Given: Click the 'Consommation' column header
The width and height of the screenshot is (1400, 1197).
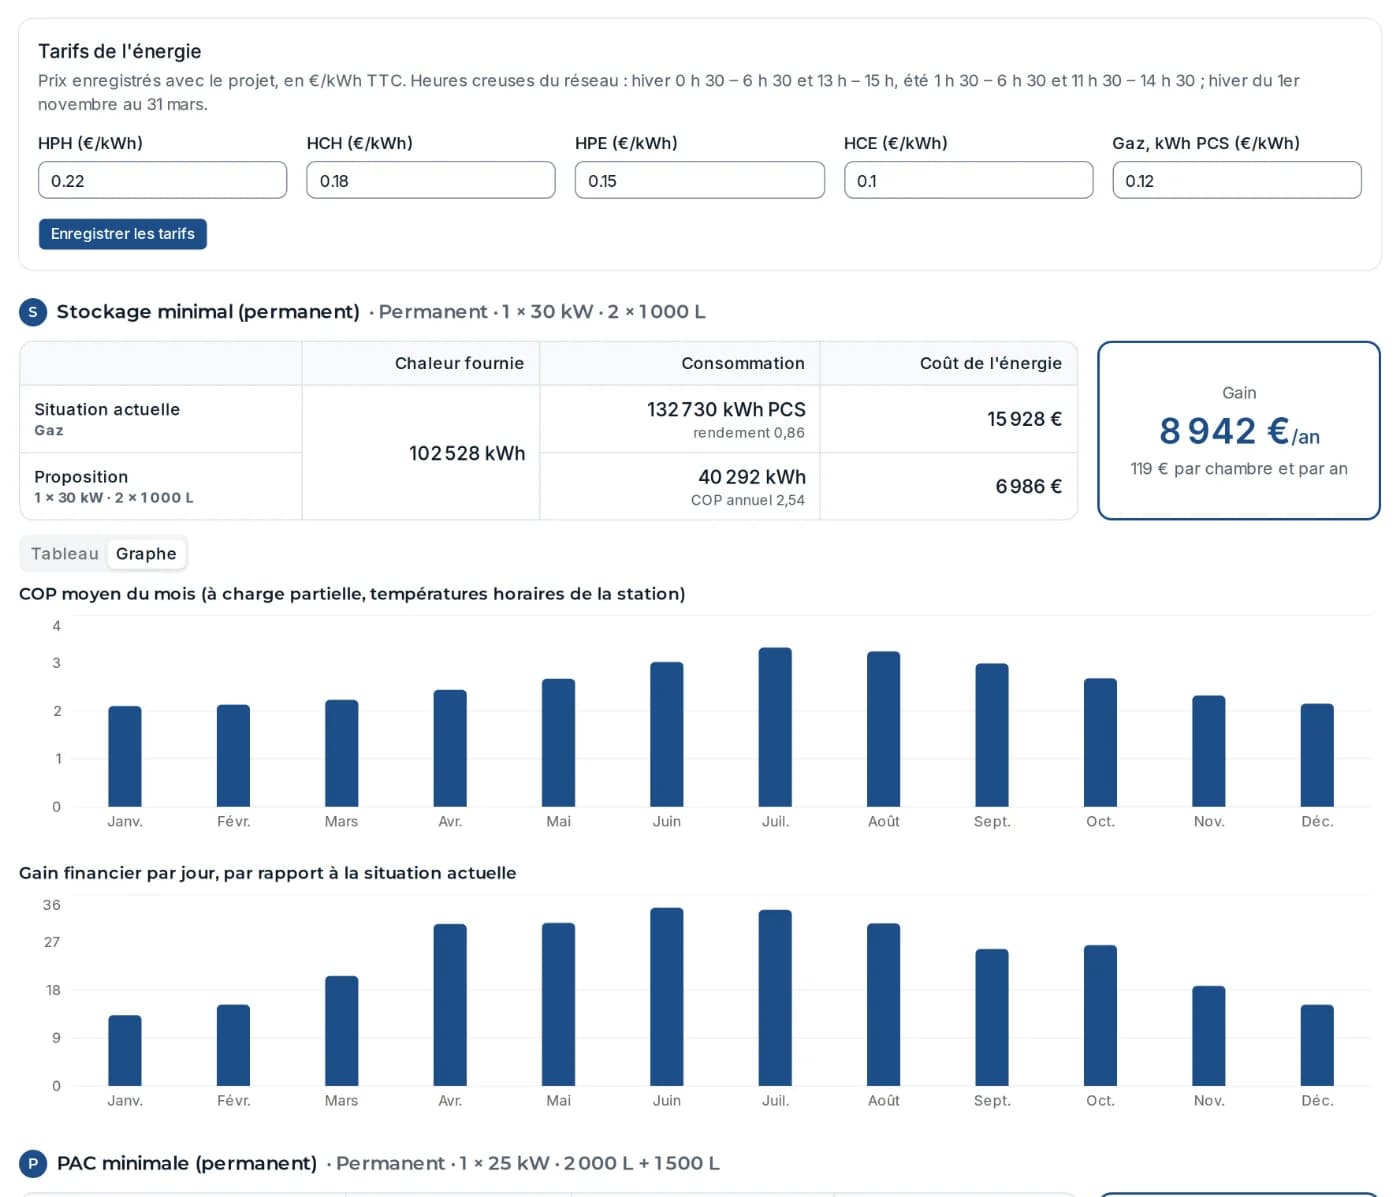Looking at the screenshot, I should [743, 363].
